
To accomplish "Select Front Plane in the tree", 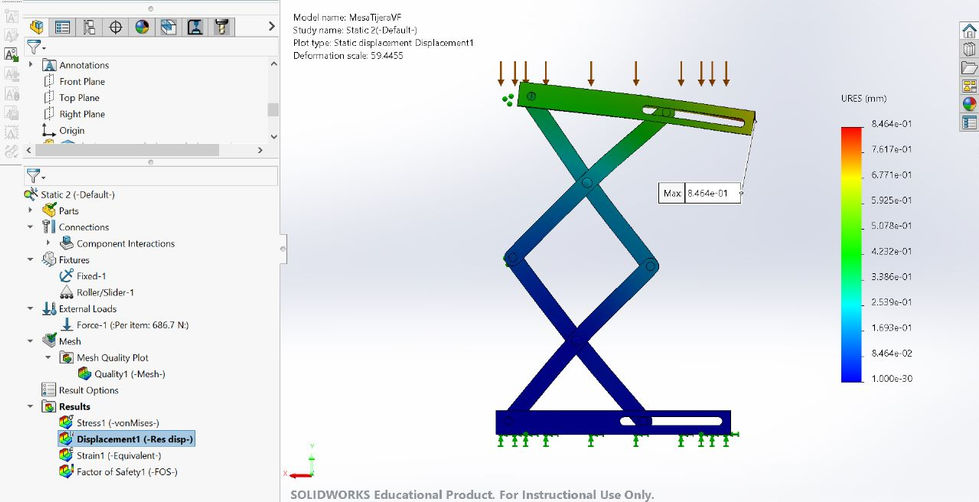I will click(82, 81).
